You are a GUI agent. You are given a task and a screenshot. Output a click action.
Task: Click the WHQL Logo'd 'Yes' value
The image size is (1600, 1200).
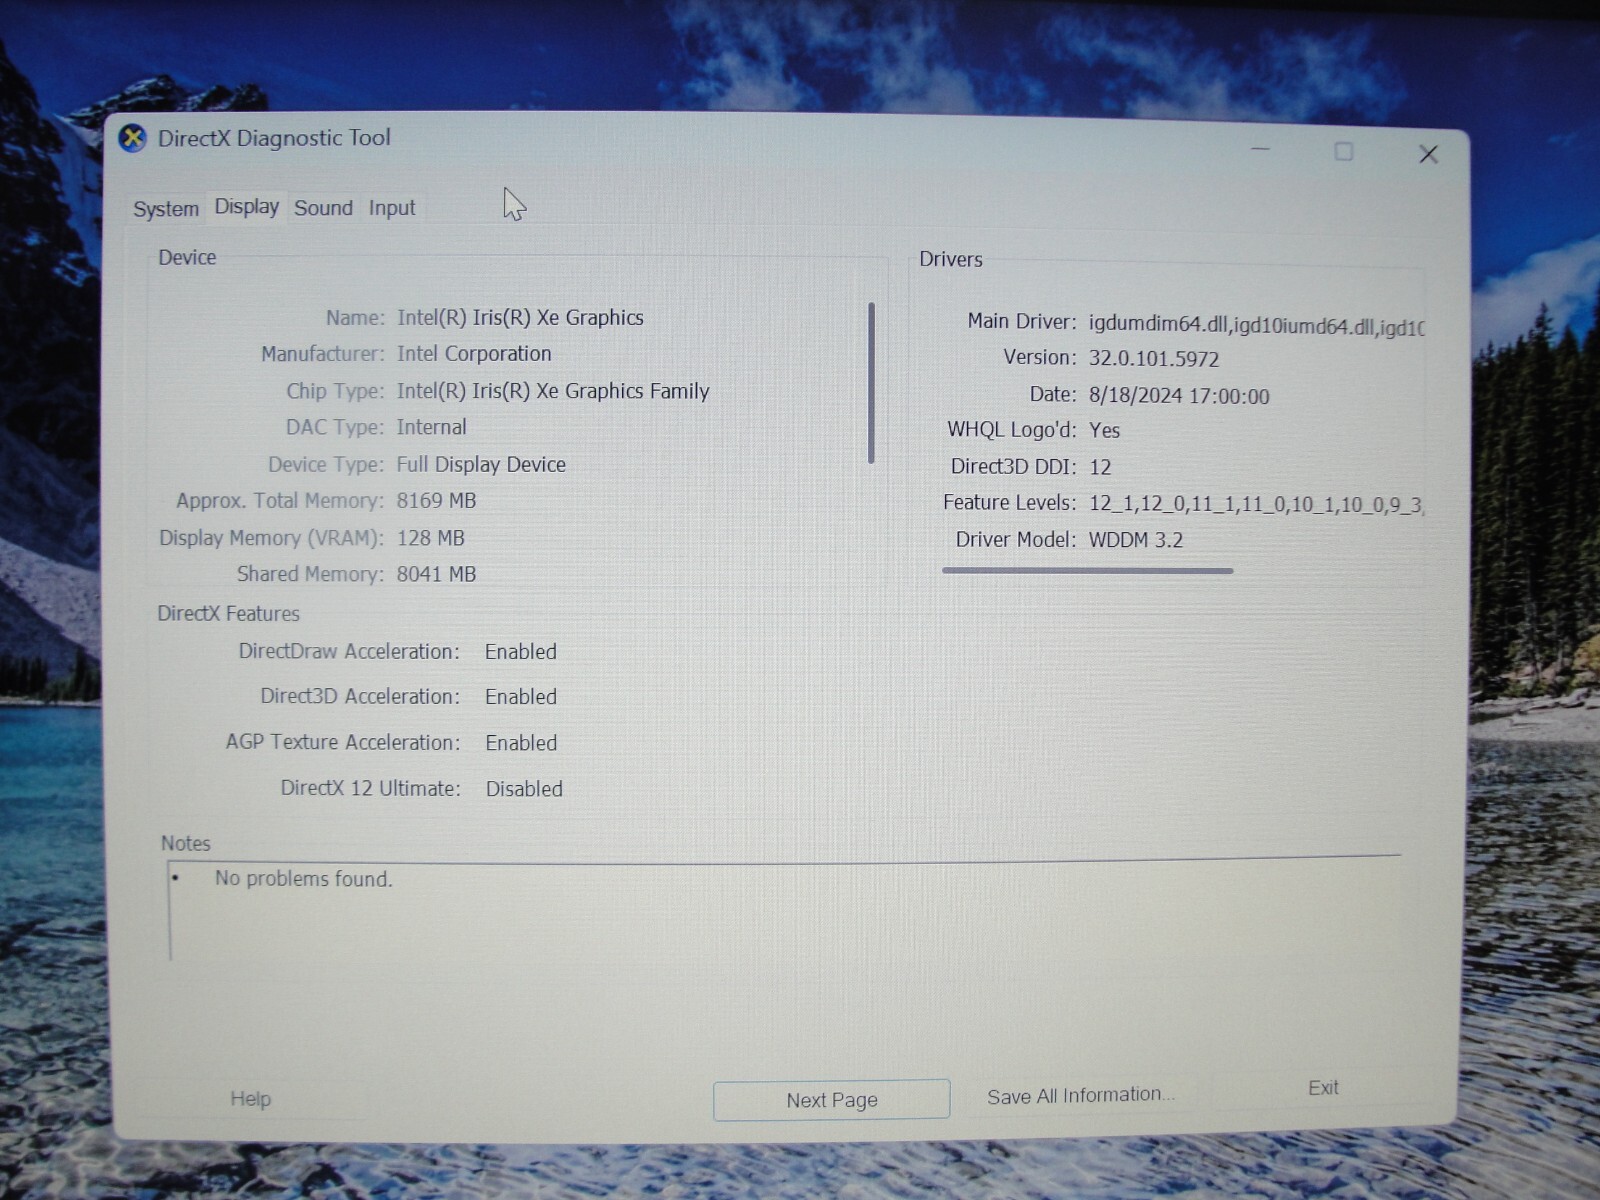pos(1104,431)
